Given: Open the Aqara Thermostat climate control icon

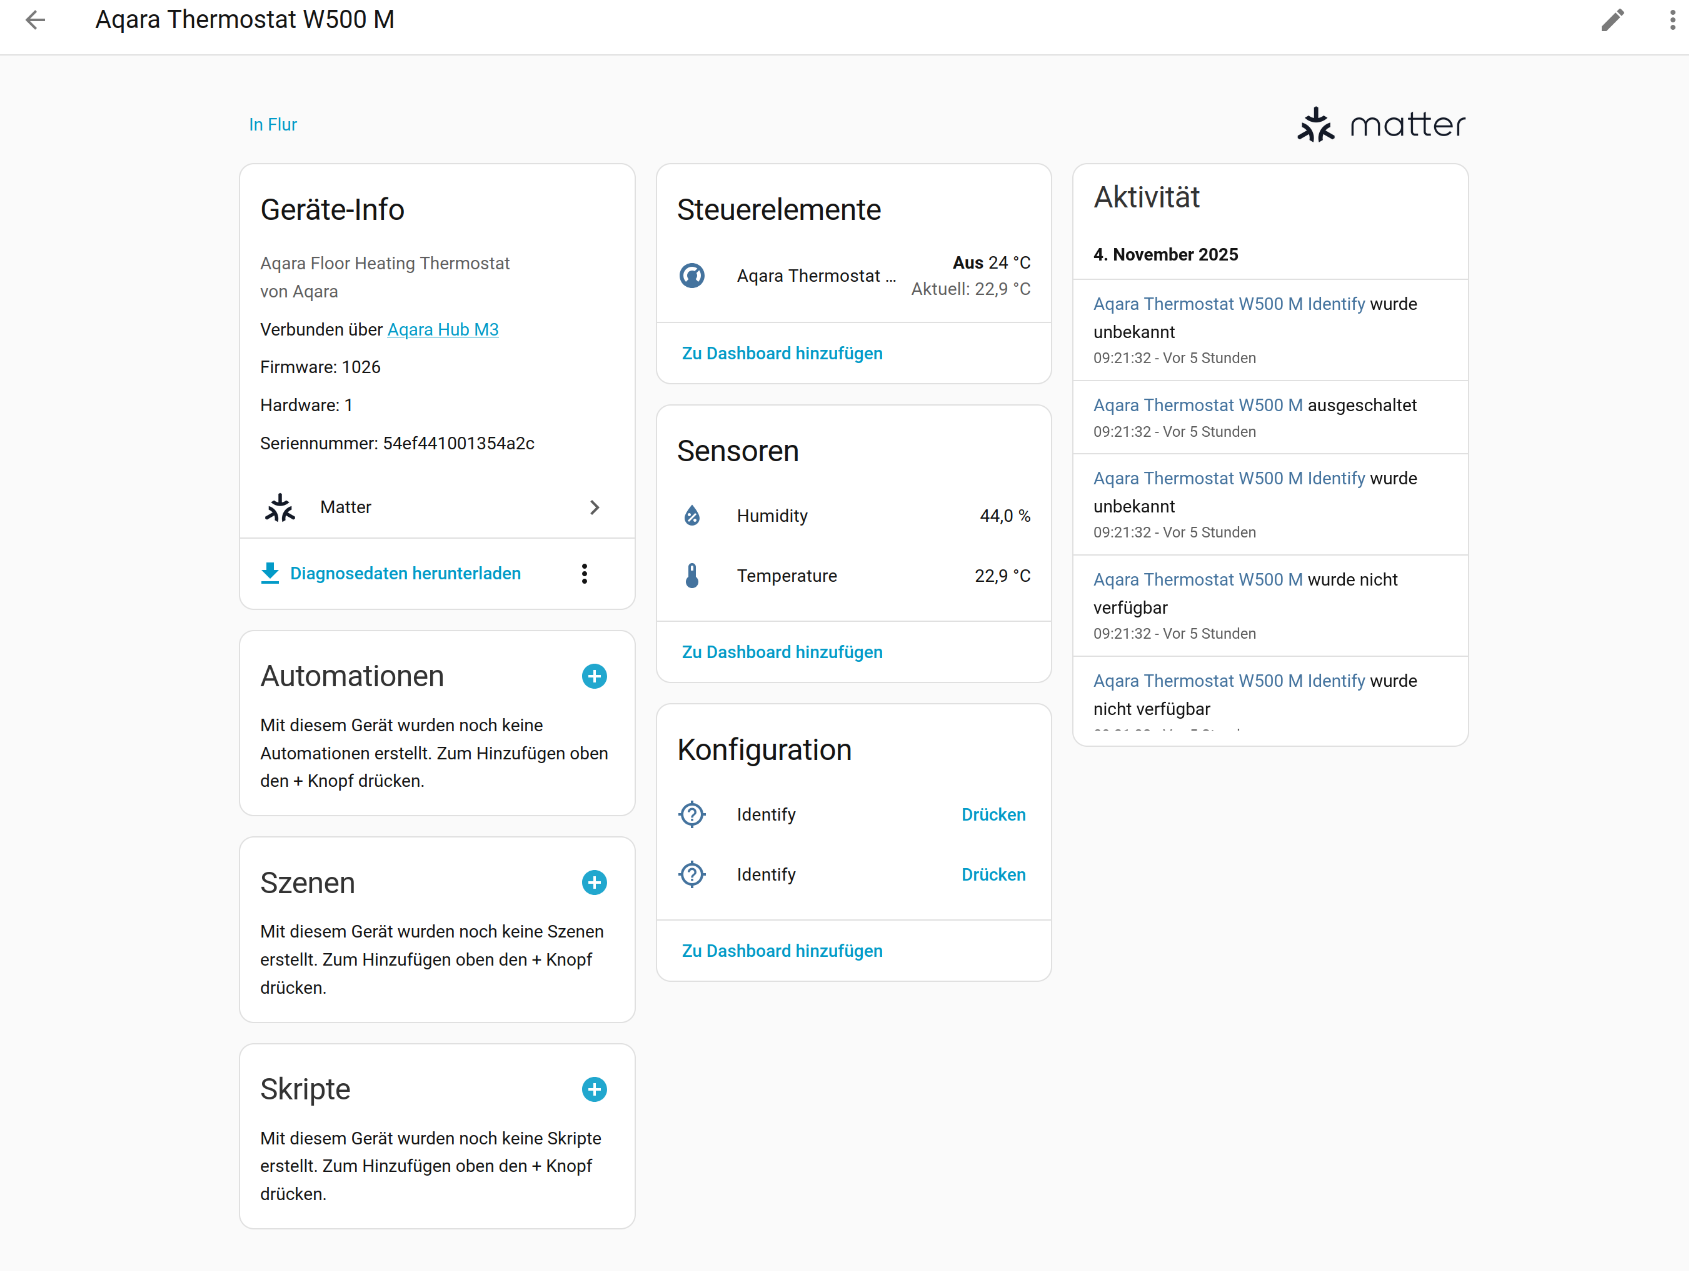Looking at the screenshot, I should (x=692, y=276).
